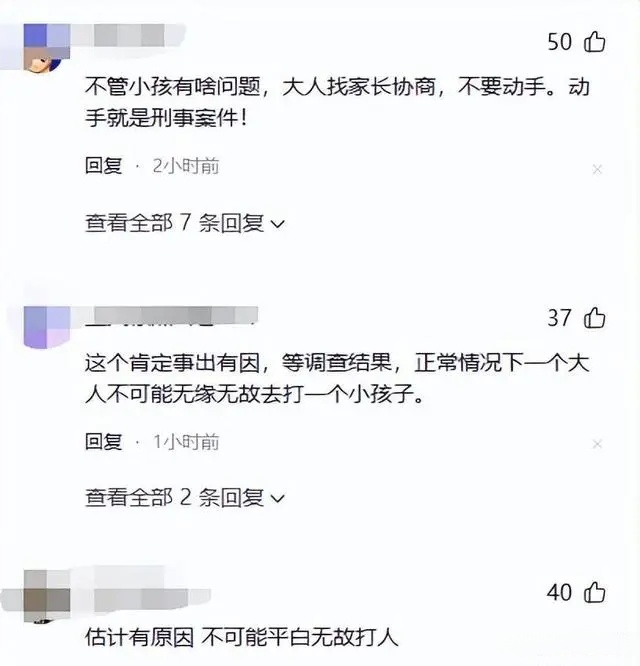The width and height of the screenshot is (640, 666).
Task: Open the first commenter's blurred username
Action: [127, 35]
